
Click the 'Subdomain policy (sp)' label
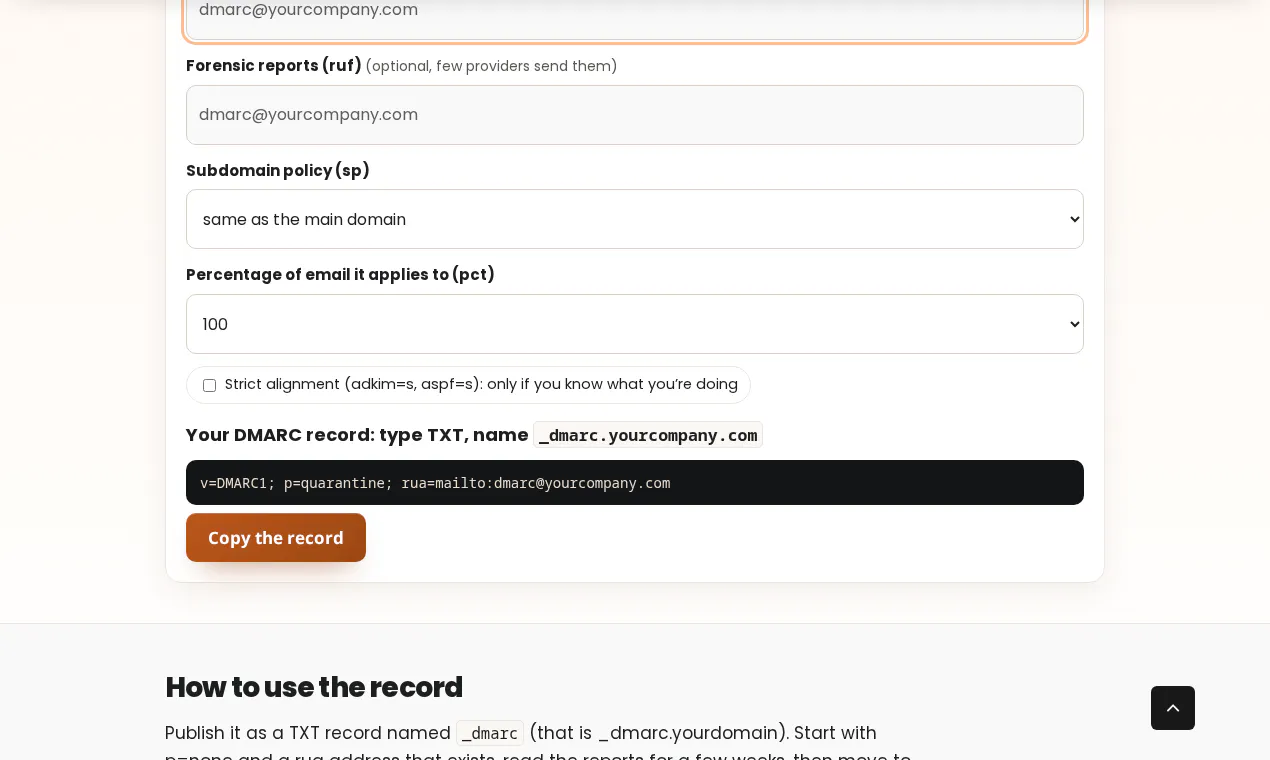278,171
